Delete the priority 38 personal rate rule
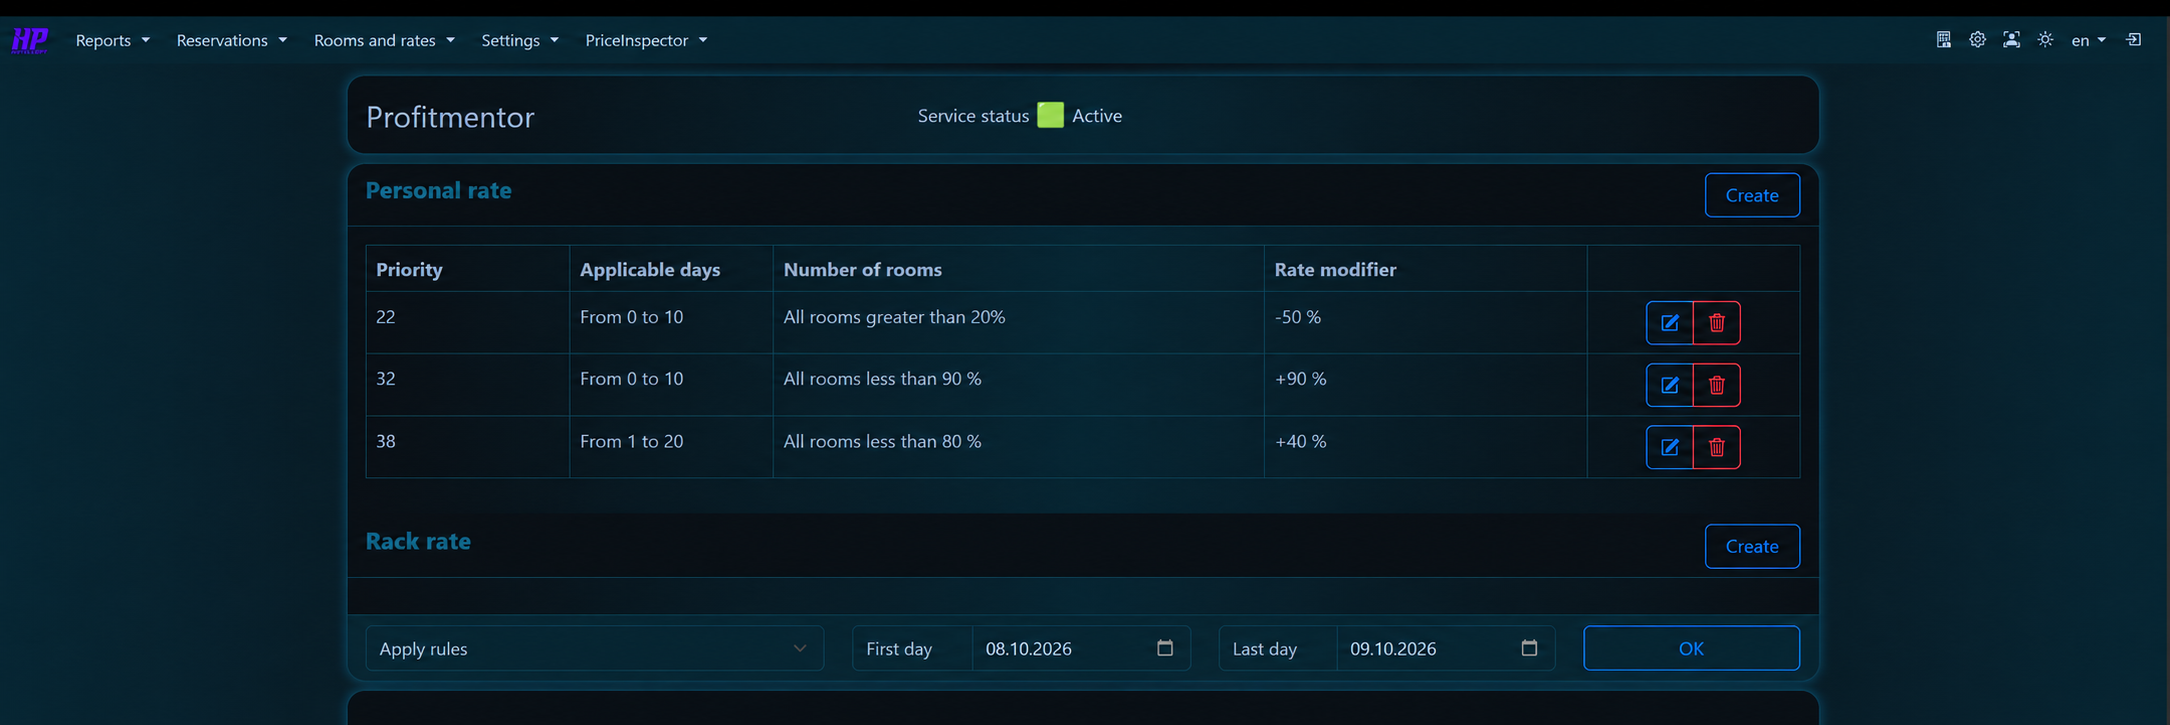 tap(1716, 447)
